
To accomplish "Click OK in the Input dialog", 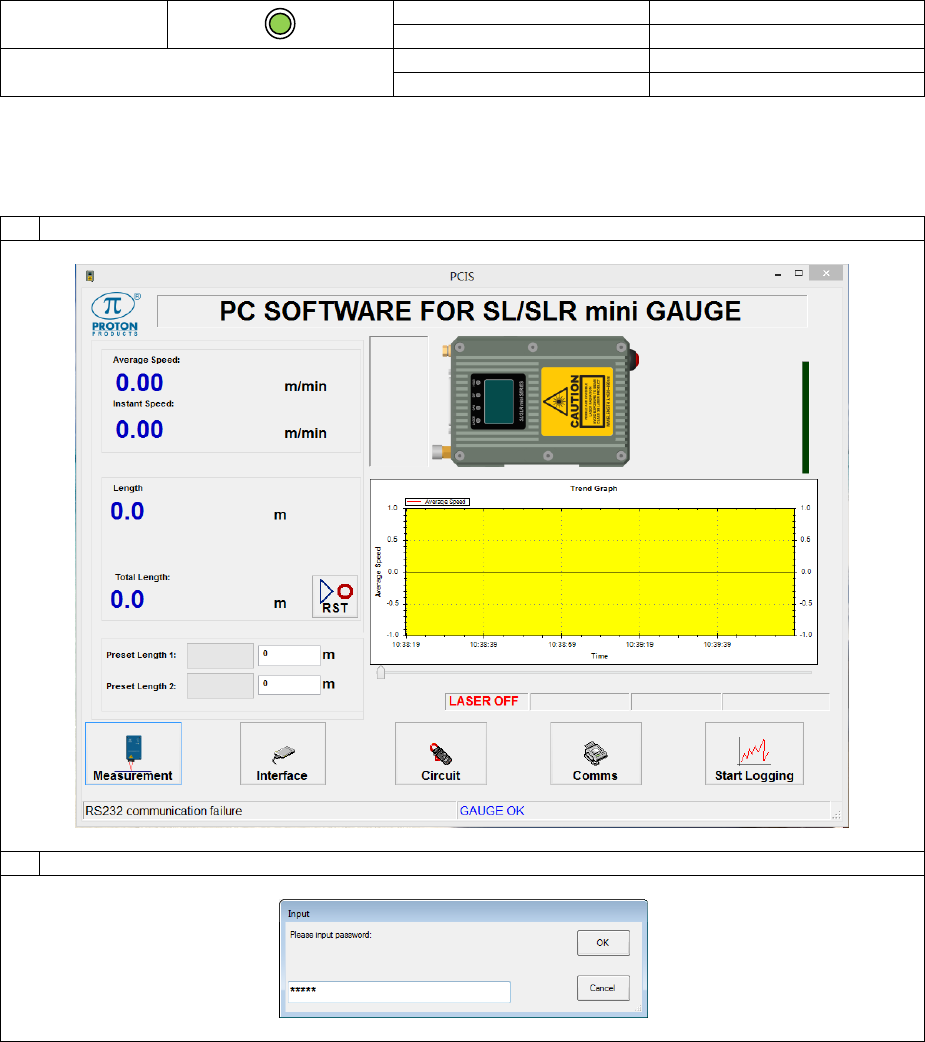I will [x=603, y=942].
